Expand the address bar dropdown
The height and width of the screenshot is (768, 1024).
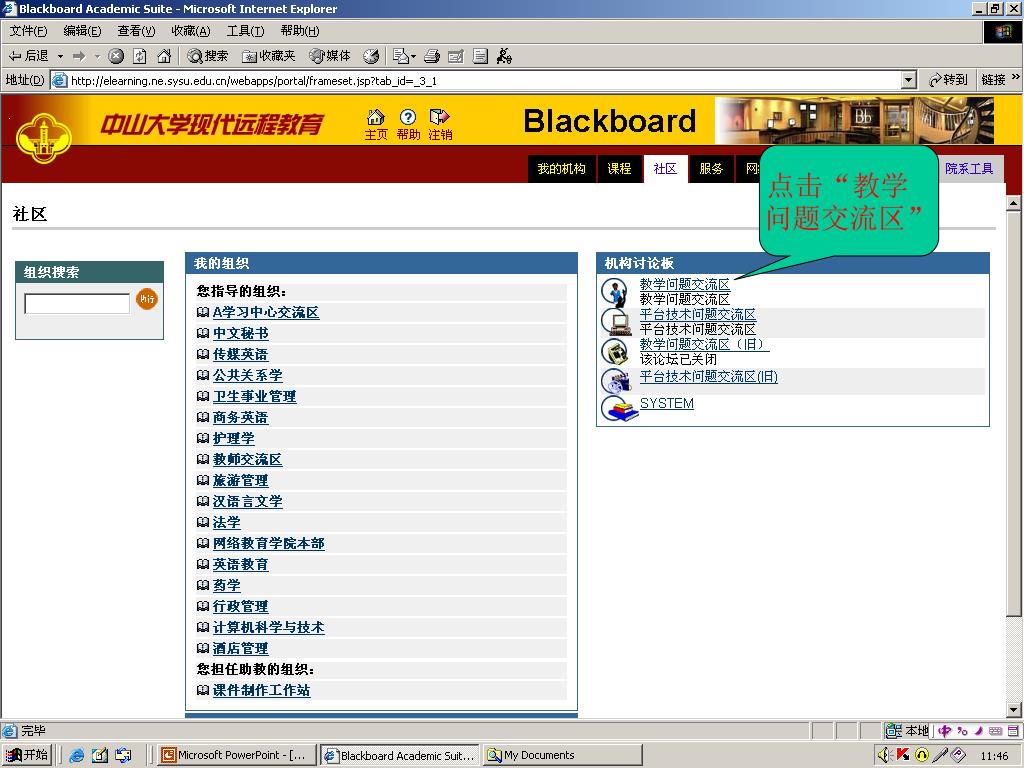pyautogui.click(x=908, y=80)
